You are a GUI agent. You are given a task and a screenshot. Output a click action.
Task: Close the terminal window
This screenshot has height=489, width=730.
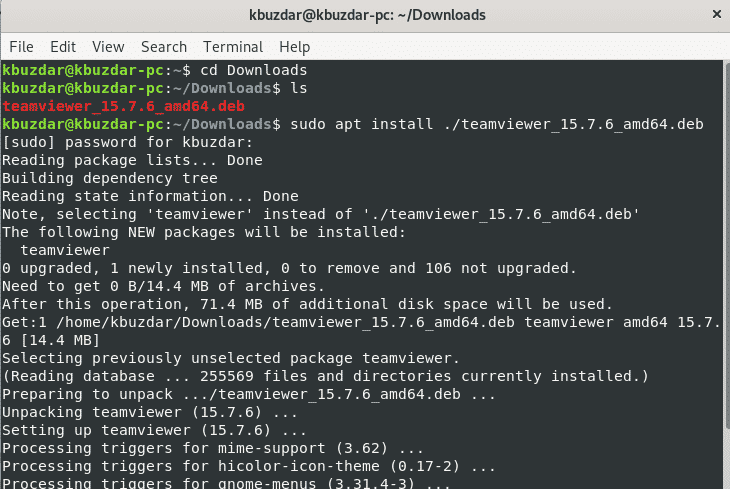click(x=714, y=15)
